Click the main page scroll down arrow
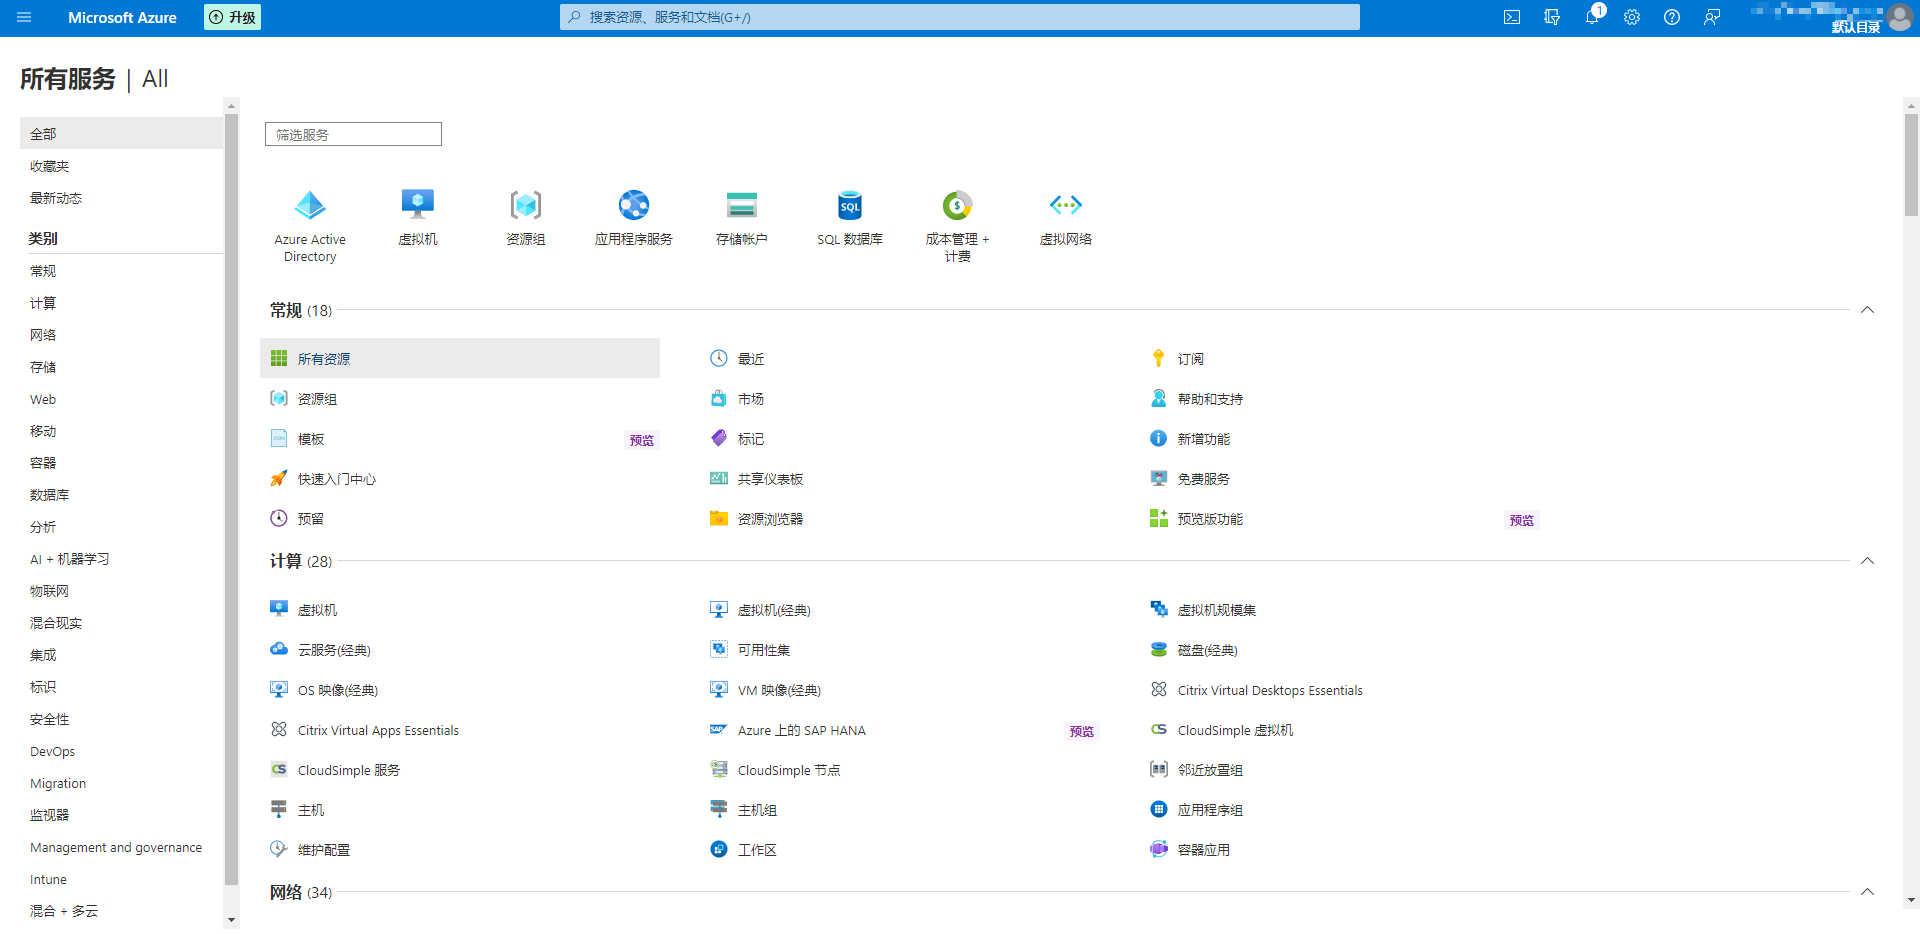This screenshot has width=1920, height=934. point(1911,900)
